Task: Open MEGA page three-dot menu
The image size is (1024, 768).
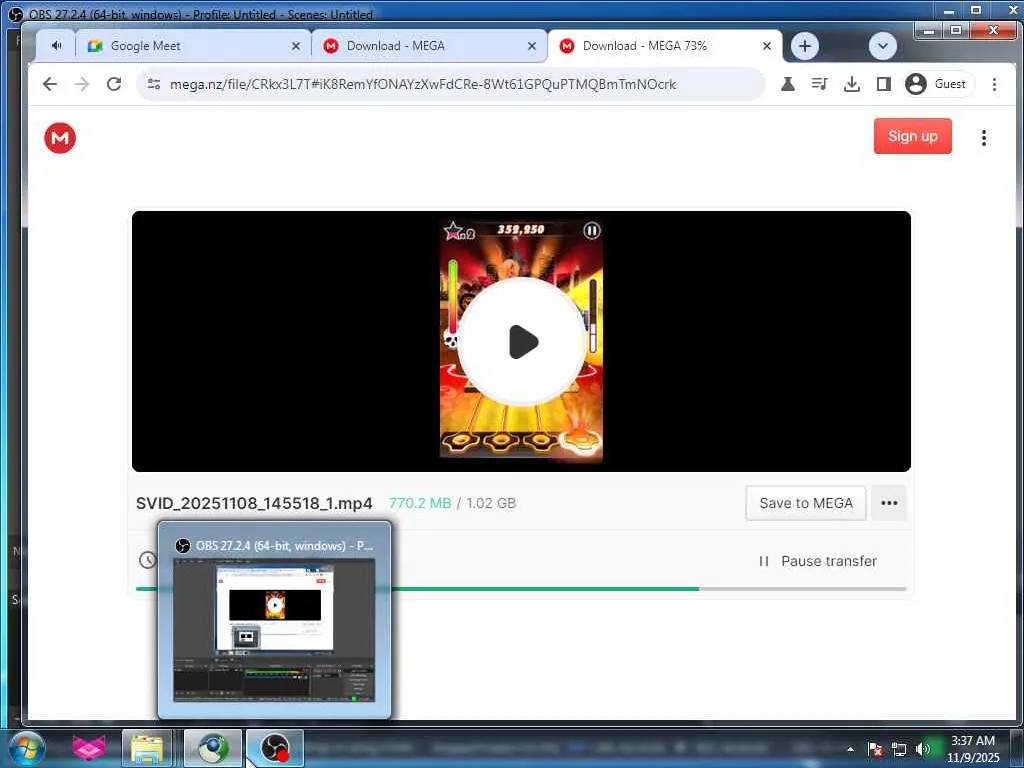Action: [x=984, y=137]
